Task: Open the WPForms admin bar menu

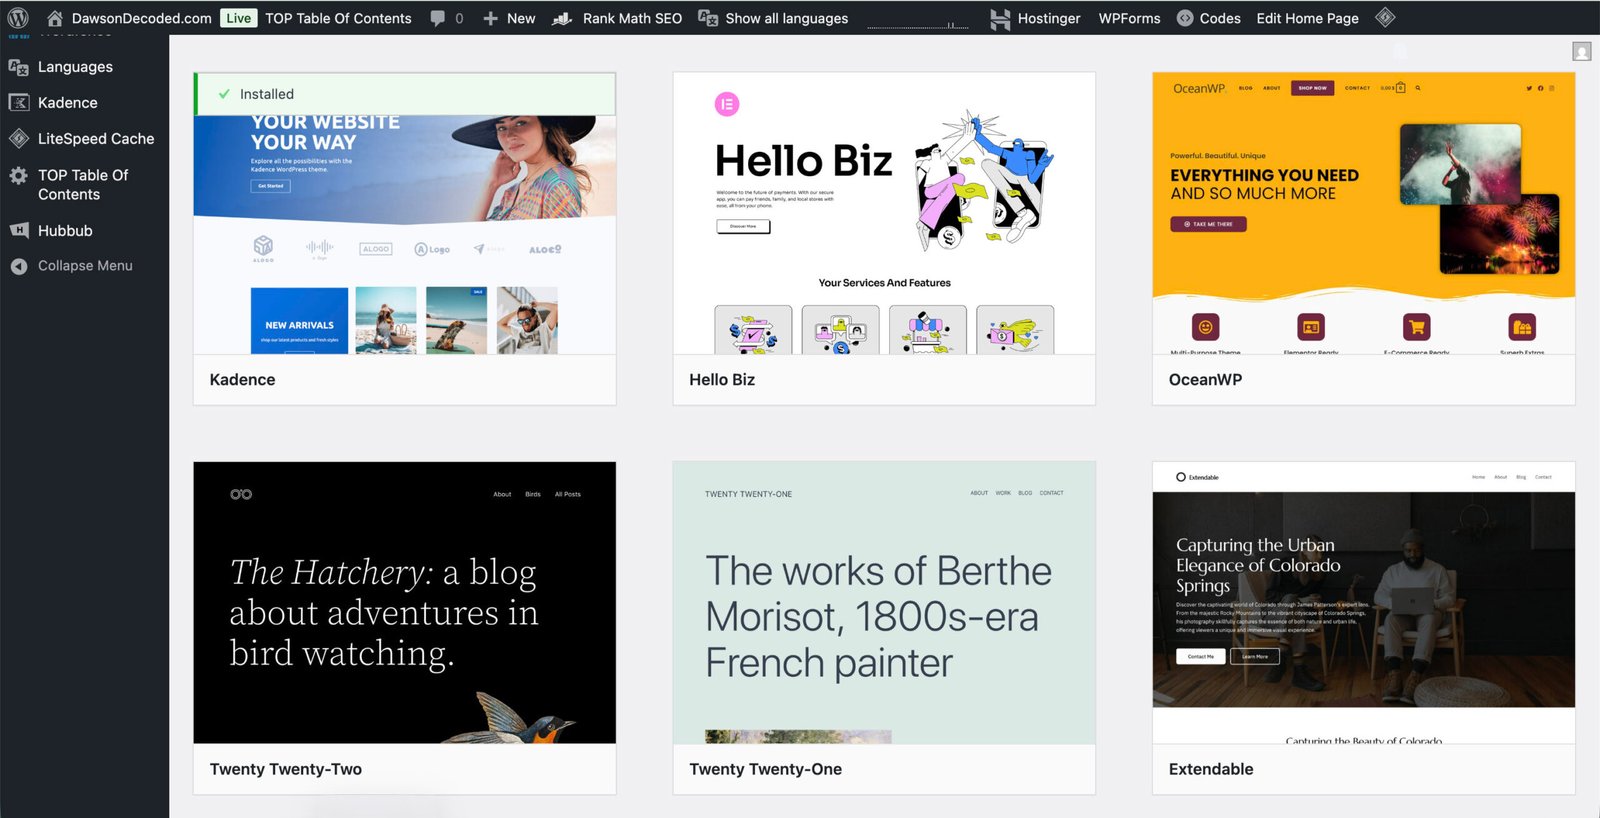Action: (x=1129, y=18)
